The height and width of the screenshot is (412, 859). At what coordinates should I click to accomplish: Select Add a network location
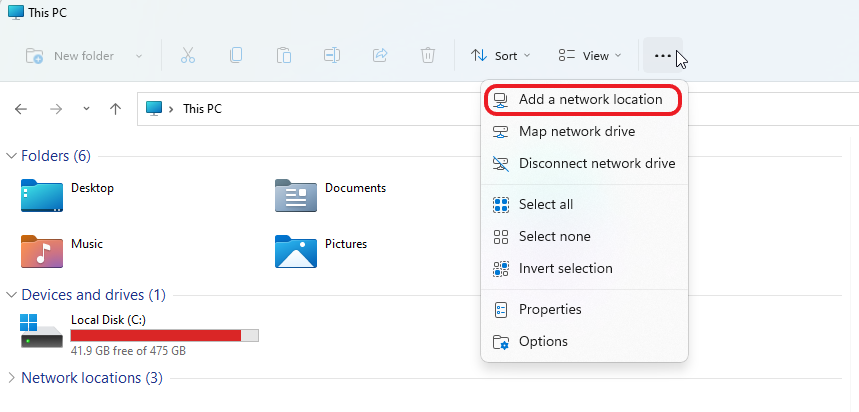click(x=589, y=100)
